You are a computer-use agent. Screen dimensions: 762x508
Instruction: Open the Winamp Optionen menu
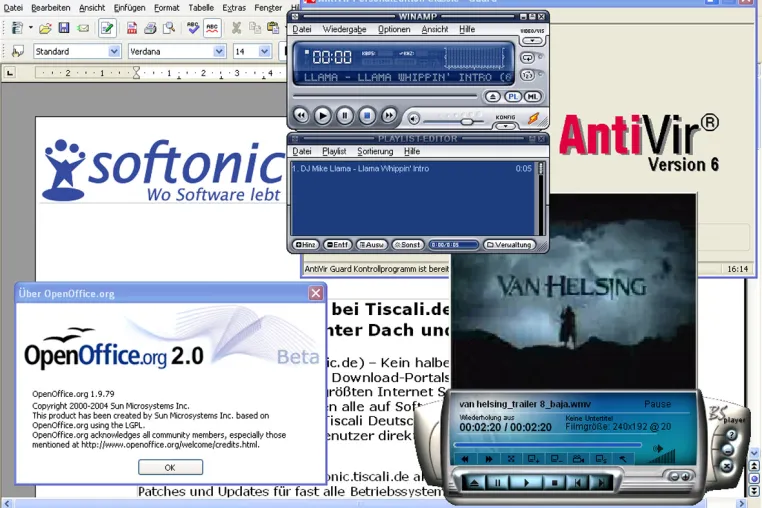[394, 29]
